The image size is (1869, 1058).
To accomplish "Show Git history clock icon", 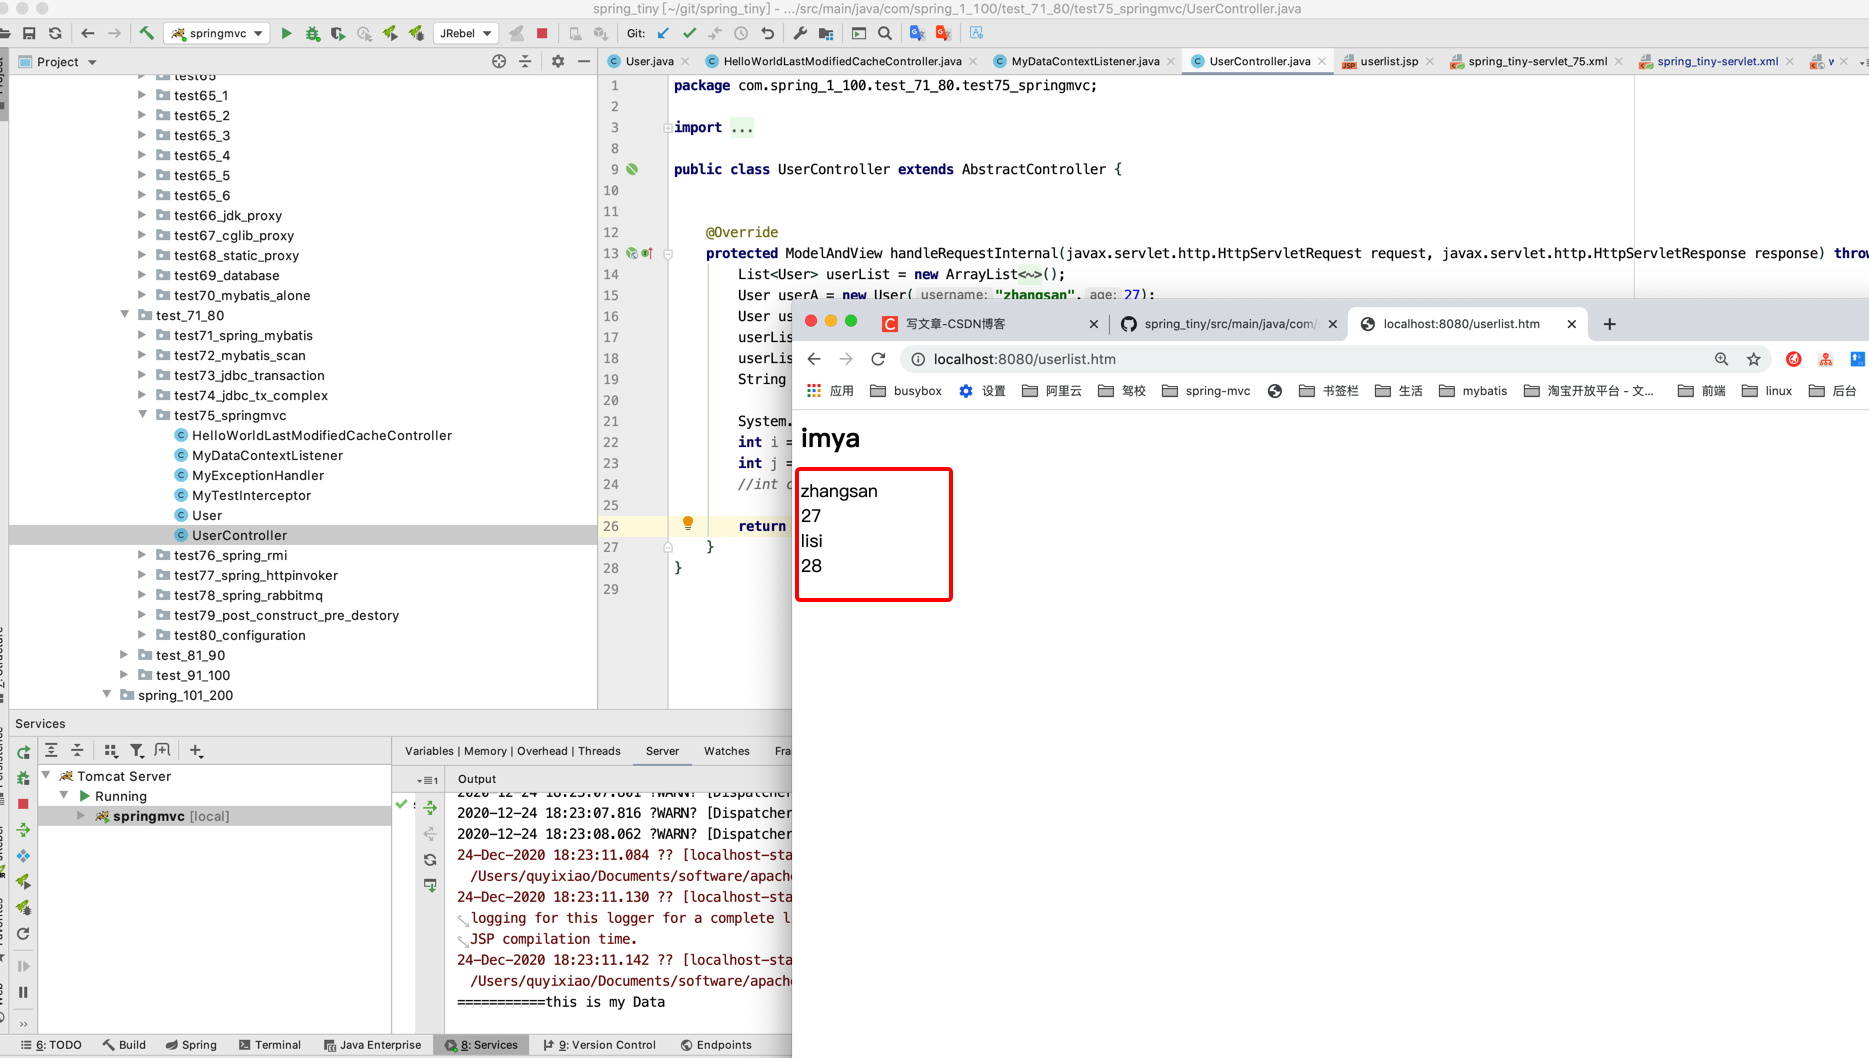I will click(741, 33).
